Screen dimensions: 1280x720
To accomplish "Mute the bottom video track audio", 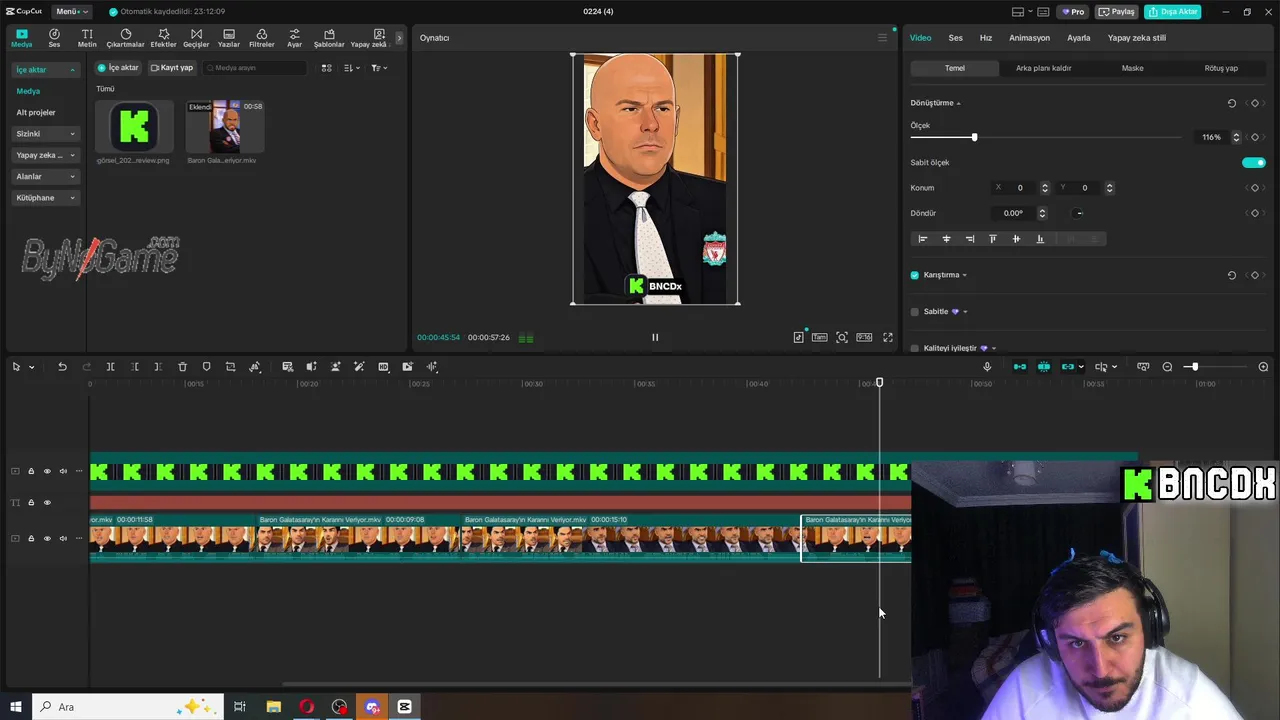I will click(63, 538).
